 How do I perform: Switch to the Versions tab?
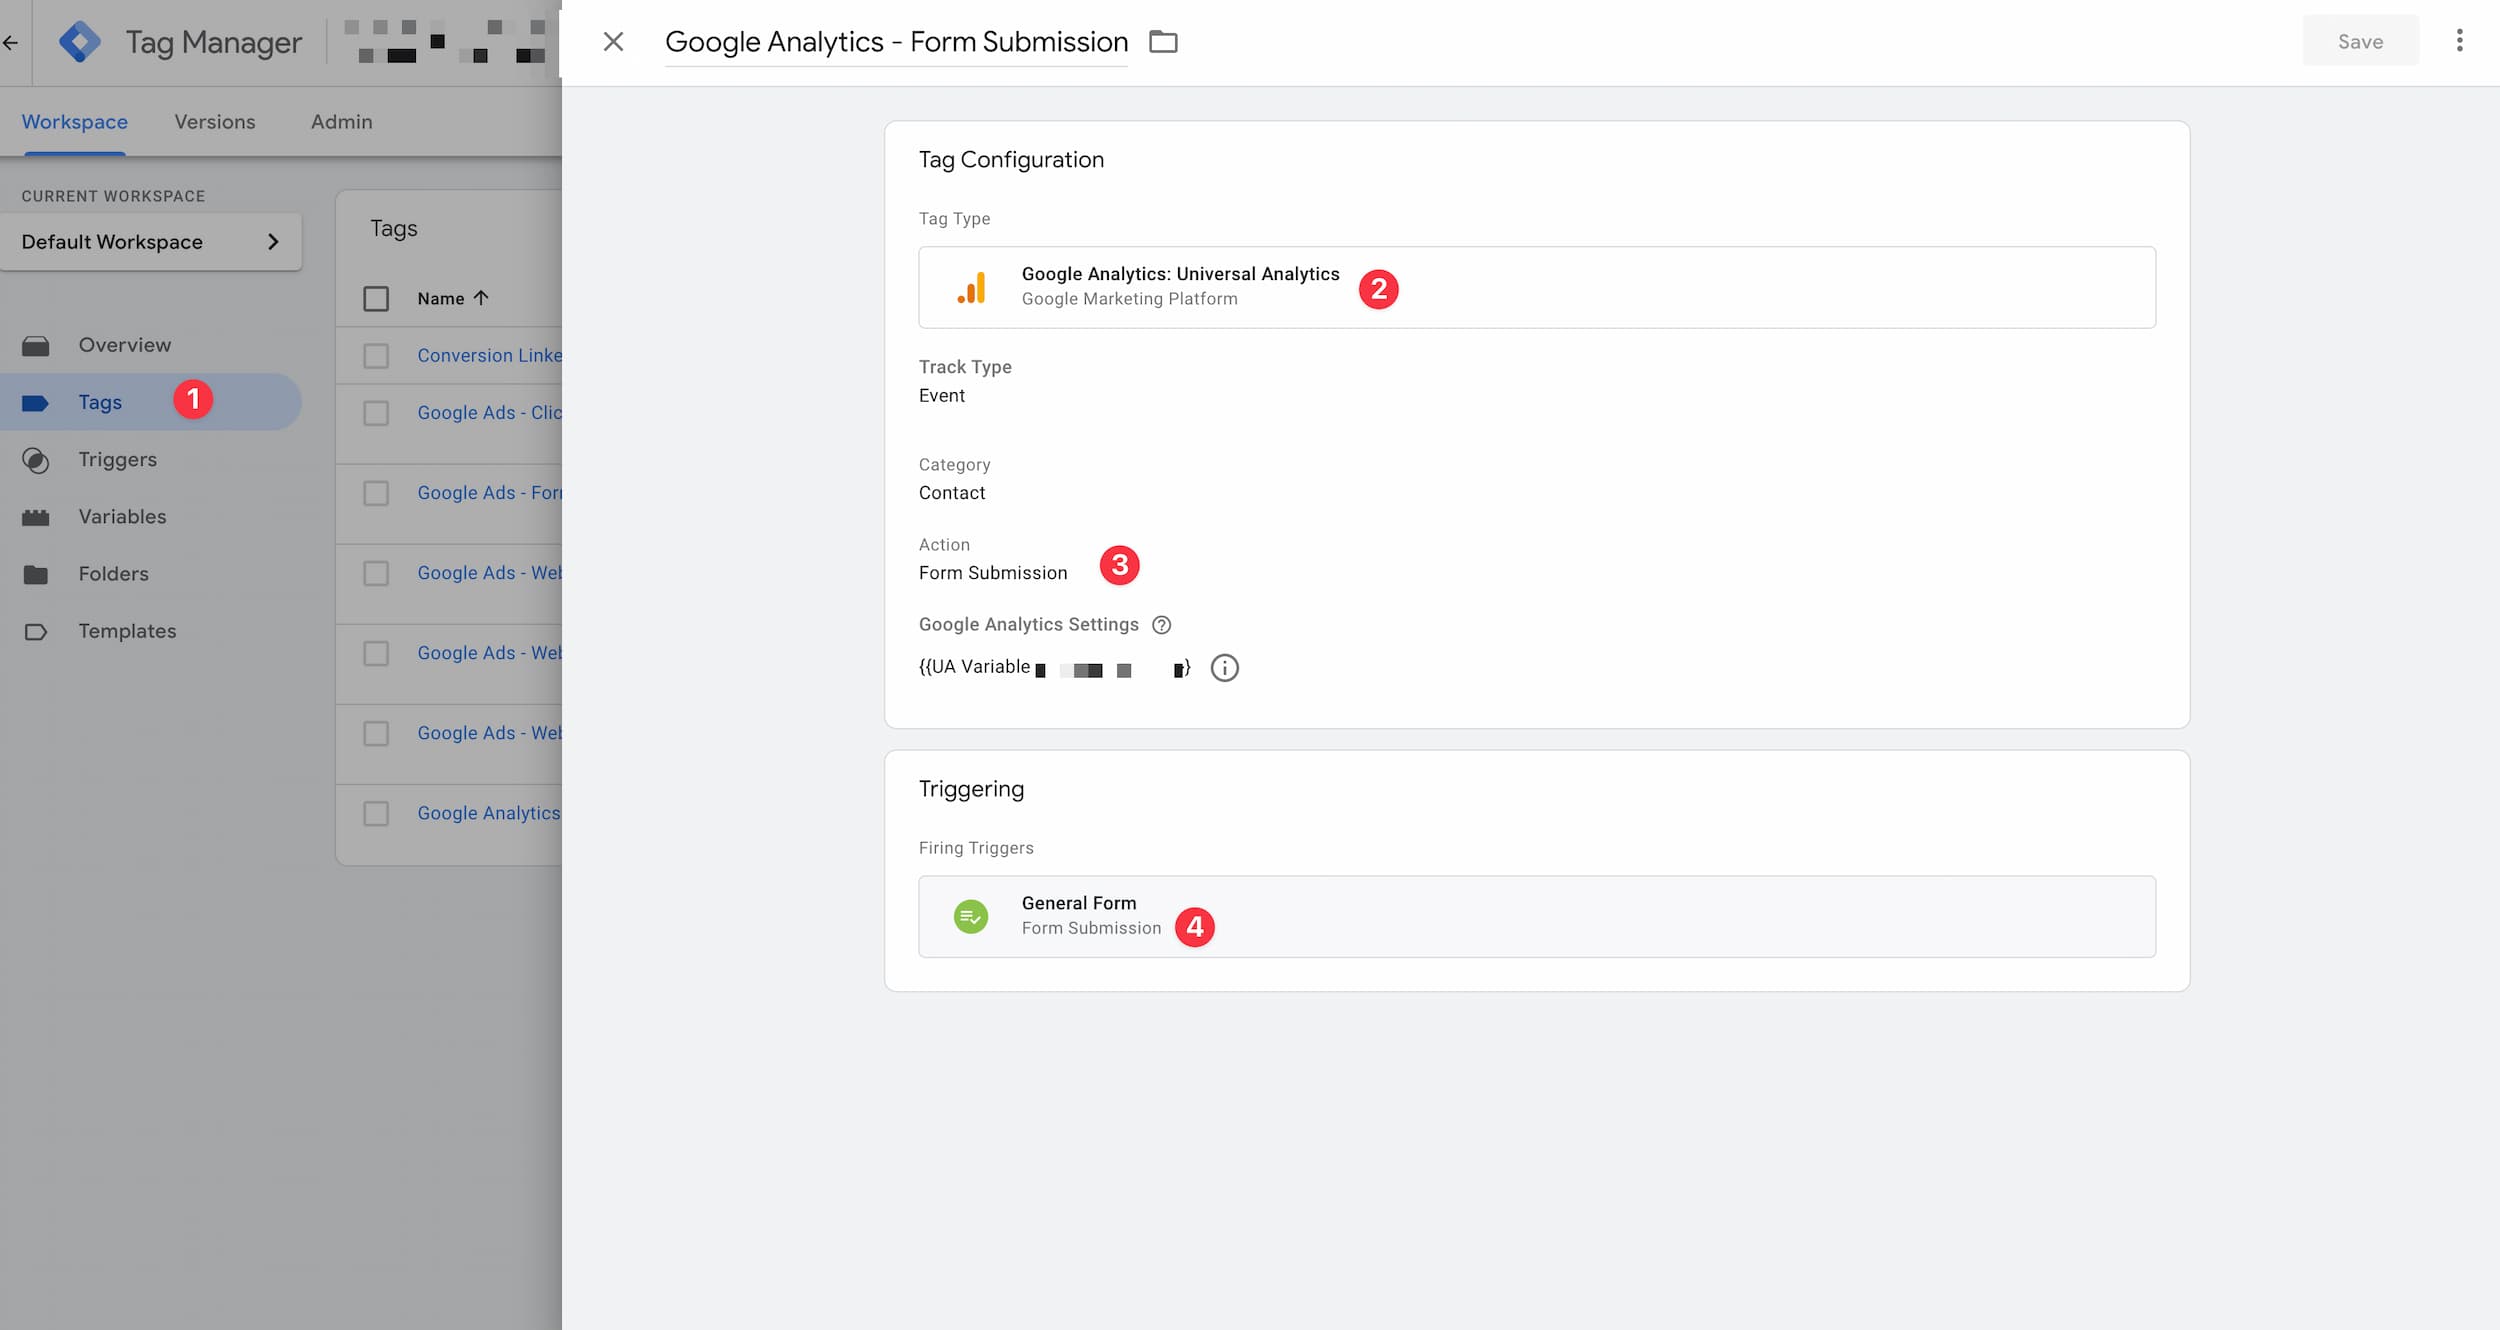(x=215, y=122)
